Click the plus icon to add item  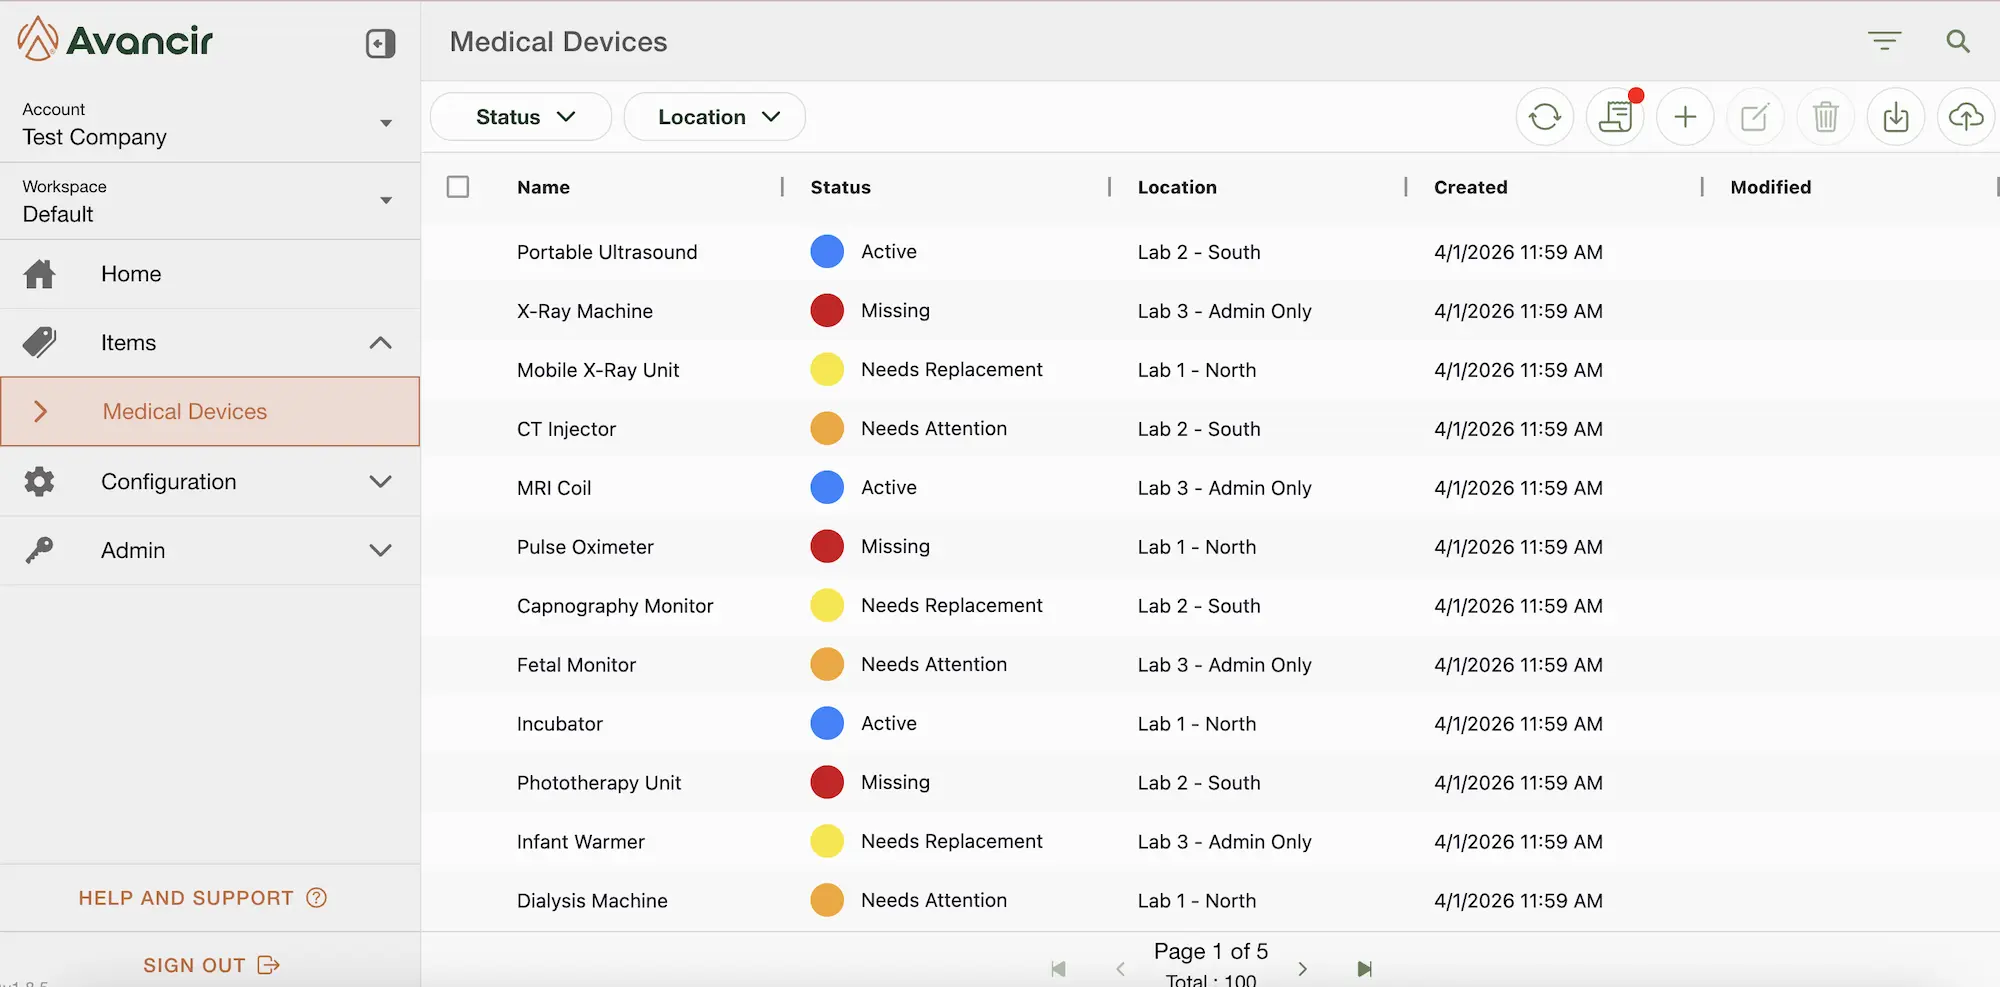click(x=1685, y=117)
